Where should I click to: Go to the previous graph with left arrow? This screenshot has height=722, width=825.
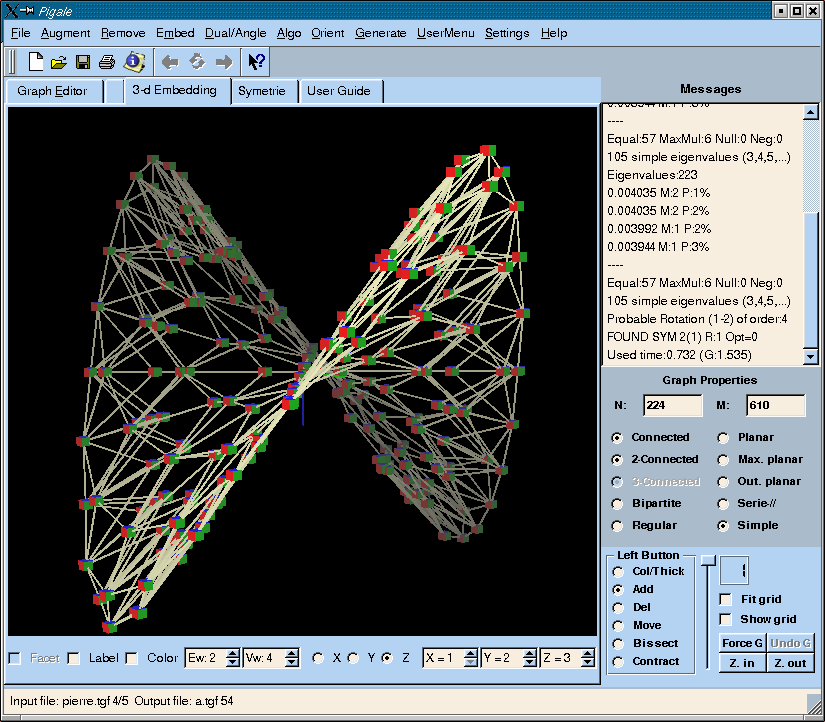(x=170, y=62)
